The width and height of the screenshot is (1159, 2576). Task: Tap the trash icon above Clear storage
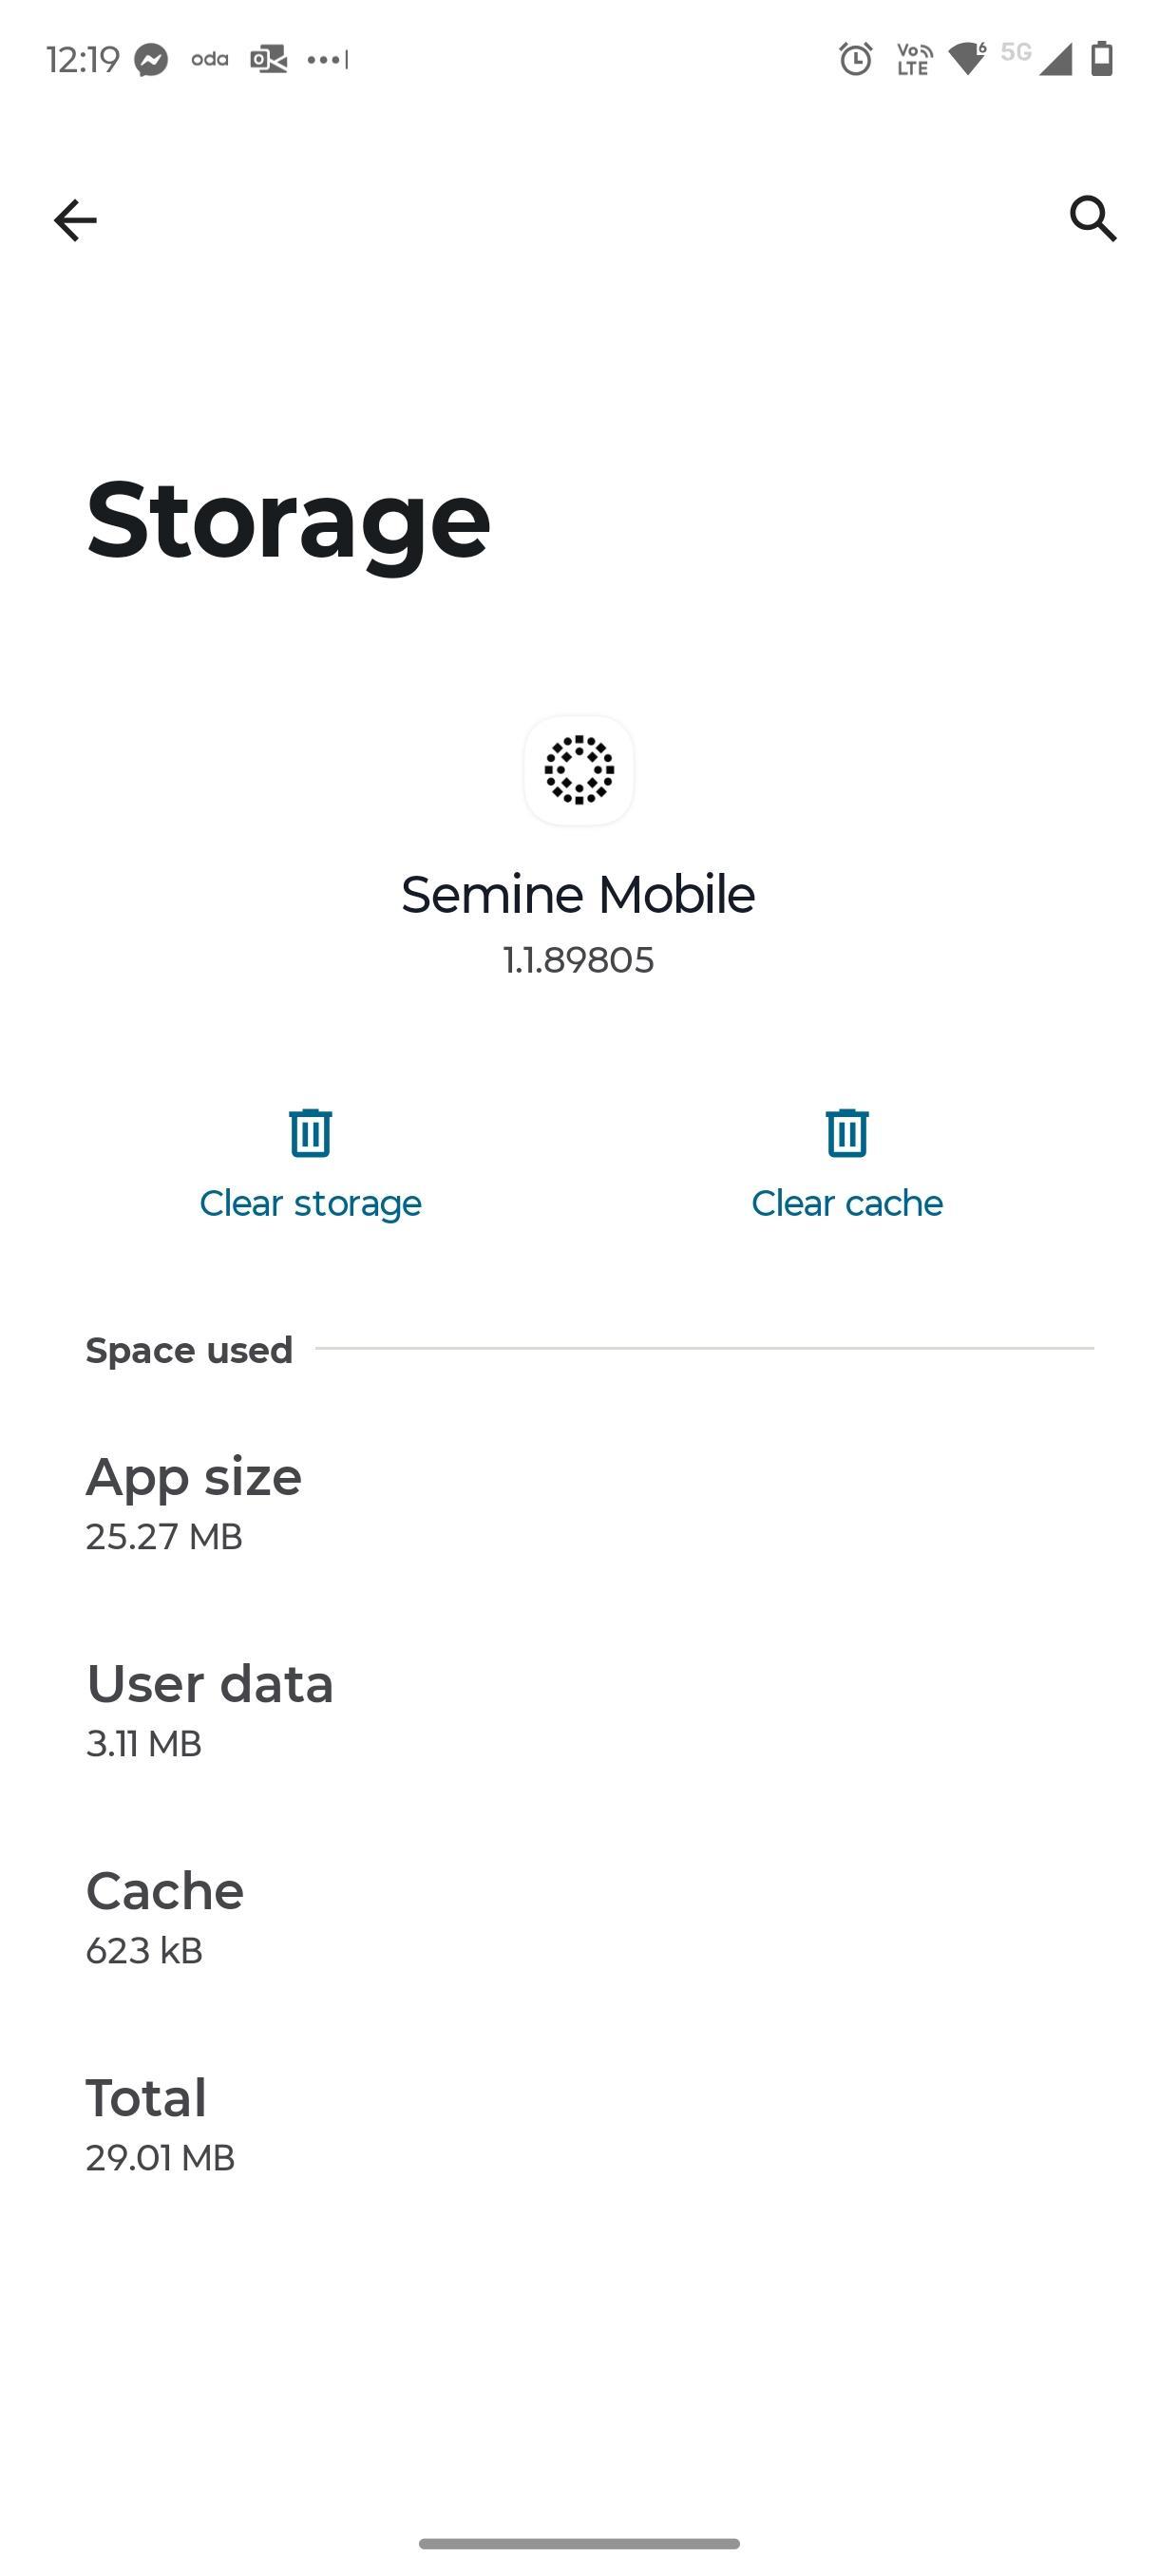pos(309,1133)
